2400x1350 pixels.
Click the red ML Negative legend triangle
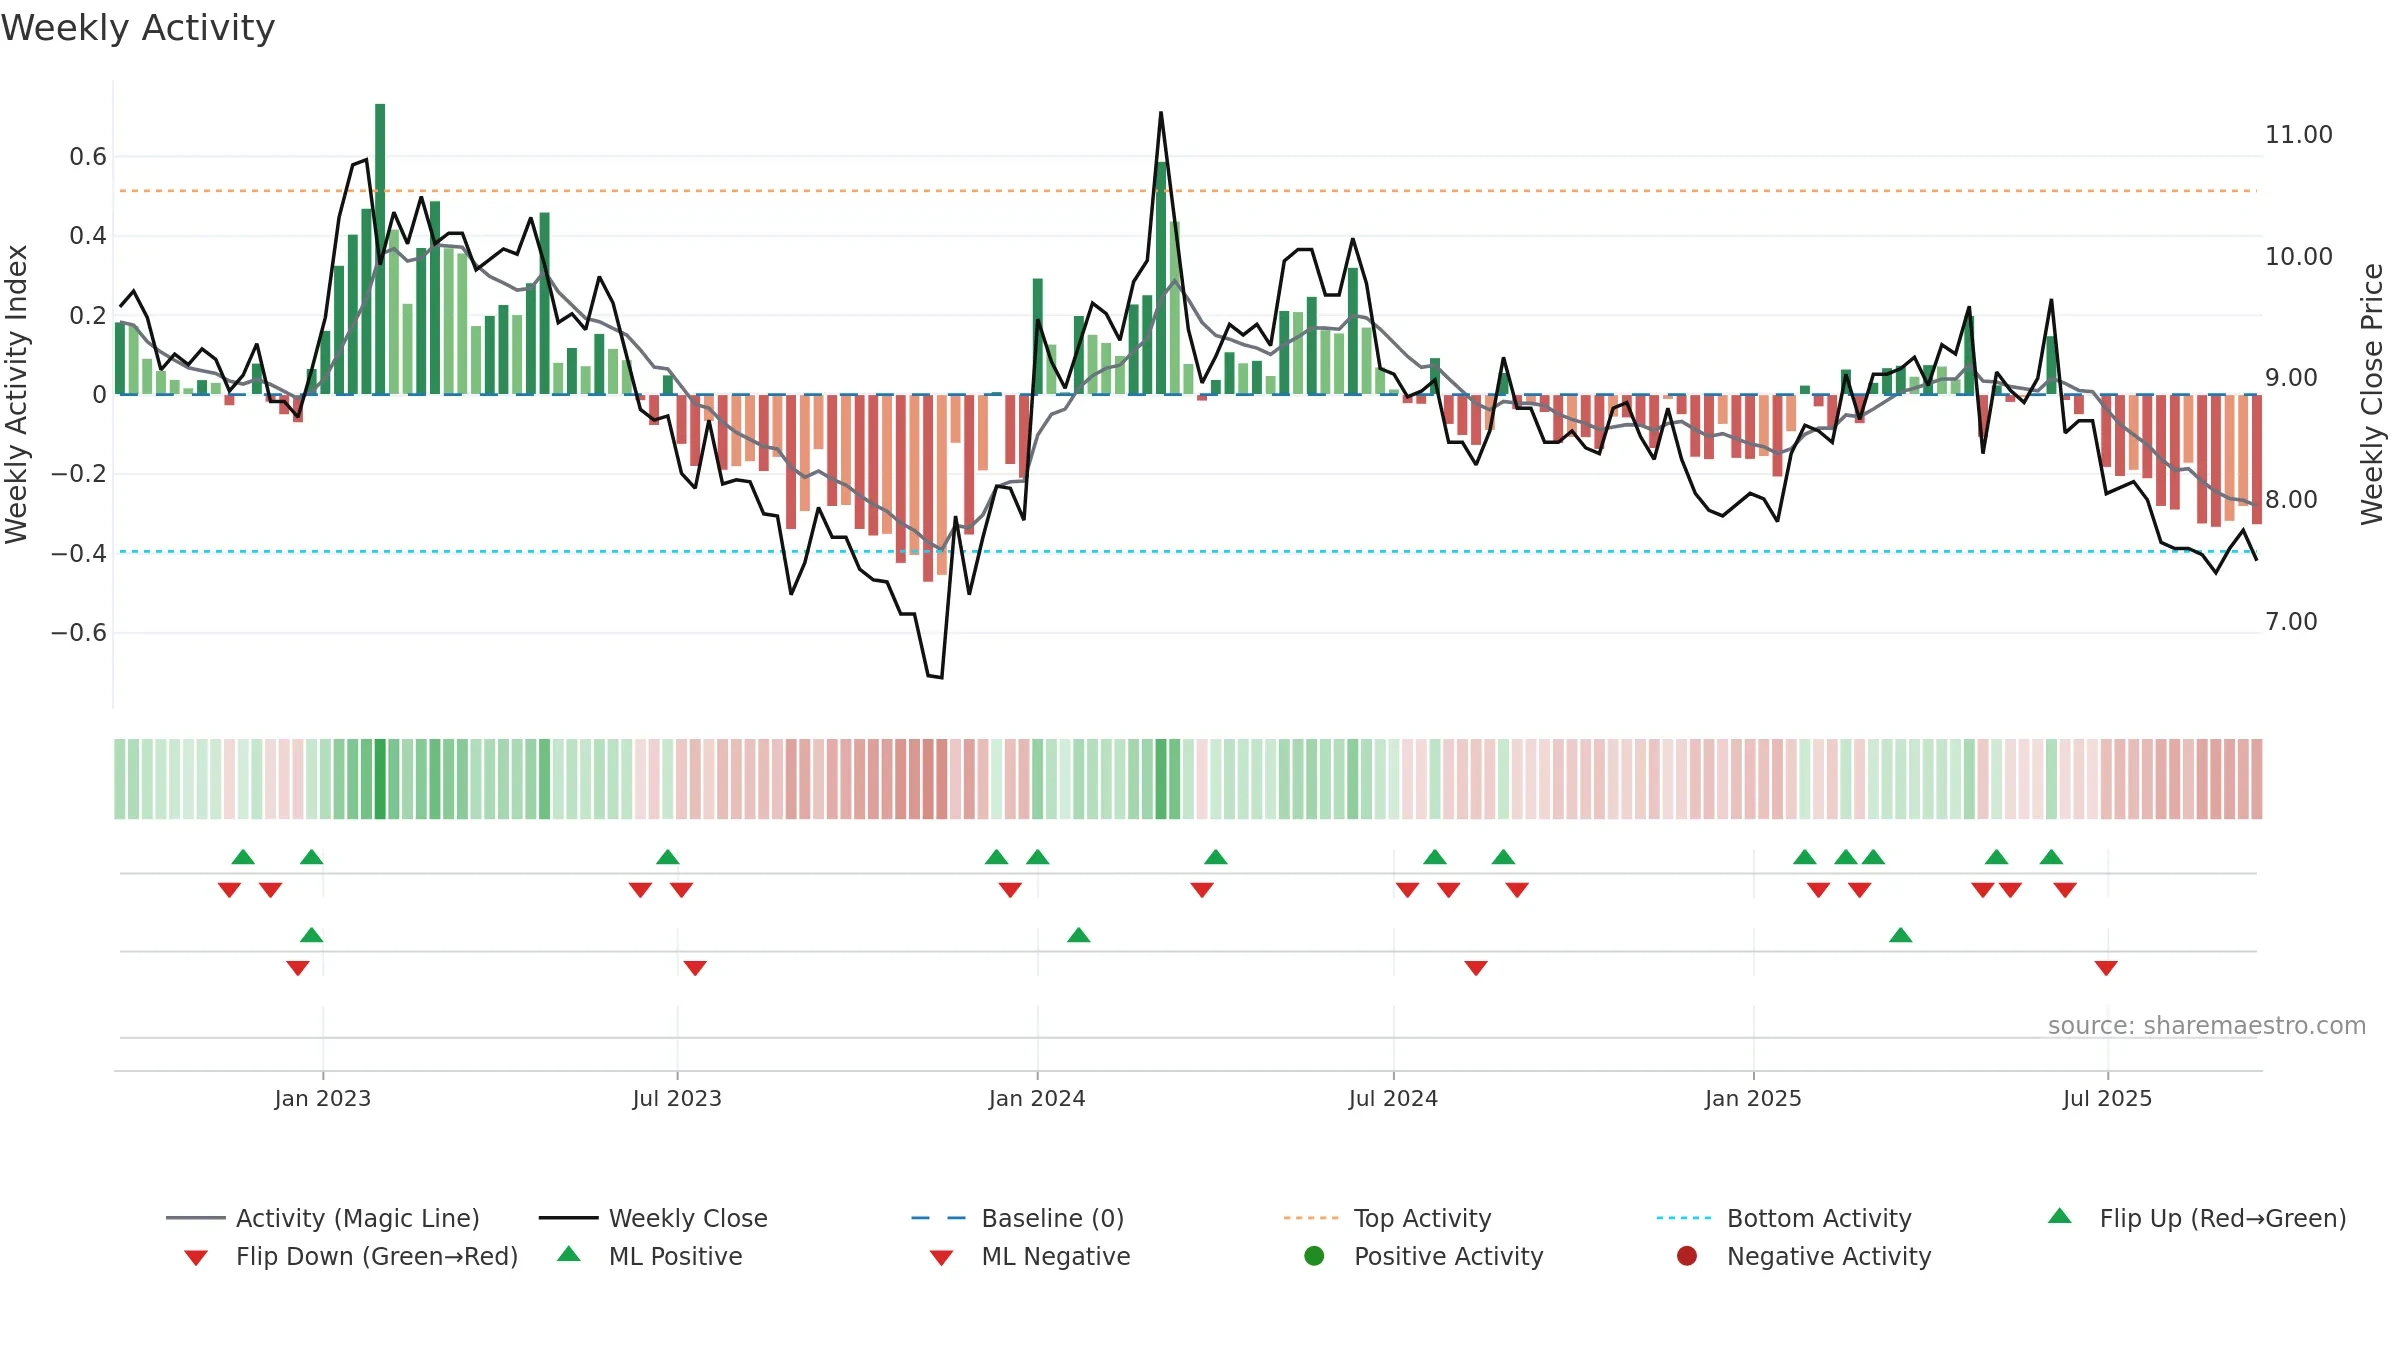[x=941, y=1257]
